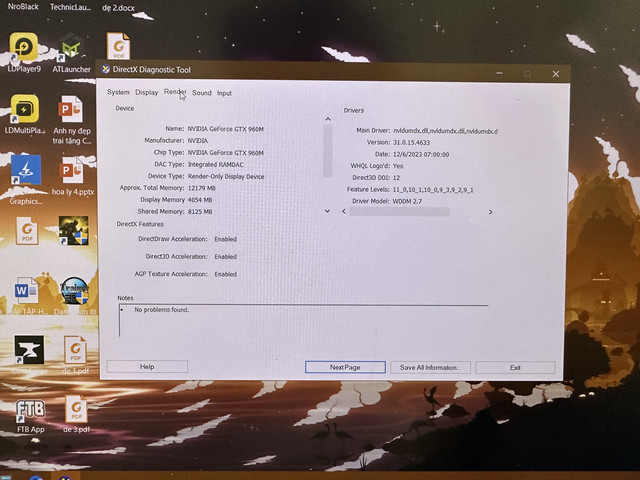Click the Exit button
This screenshot has height=480, width=640.
pyautogui.click(x=515, y=367)
